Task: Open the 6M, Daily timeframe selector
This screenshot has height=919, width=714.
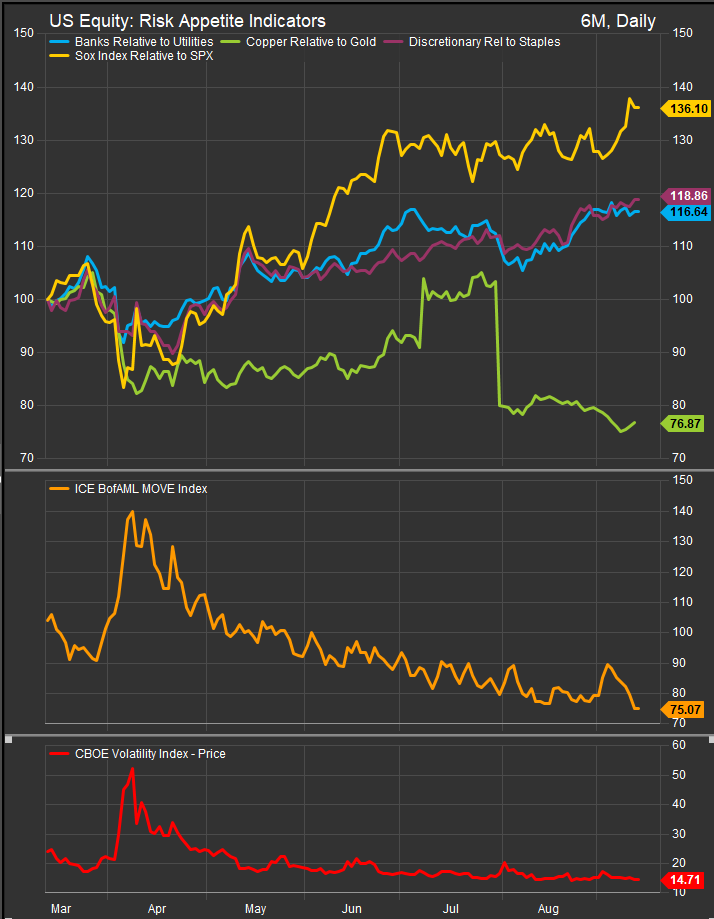Action: [618, 21]
